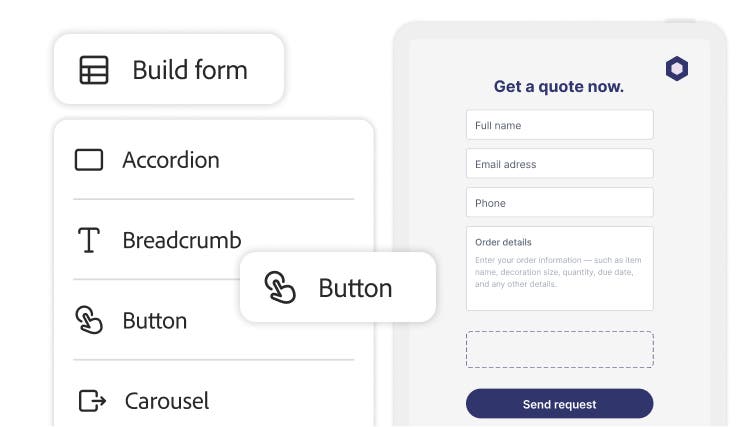Choose Breadcrumb from the component list
Screen dimensions: 756x427
(x=181, y=240)
